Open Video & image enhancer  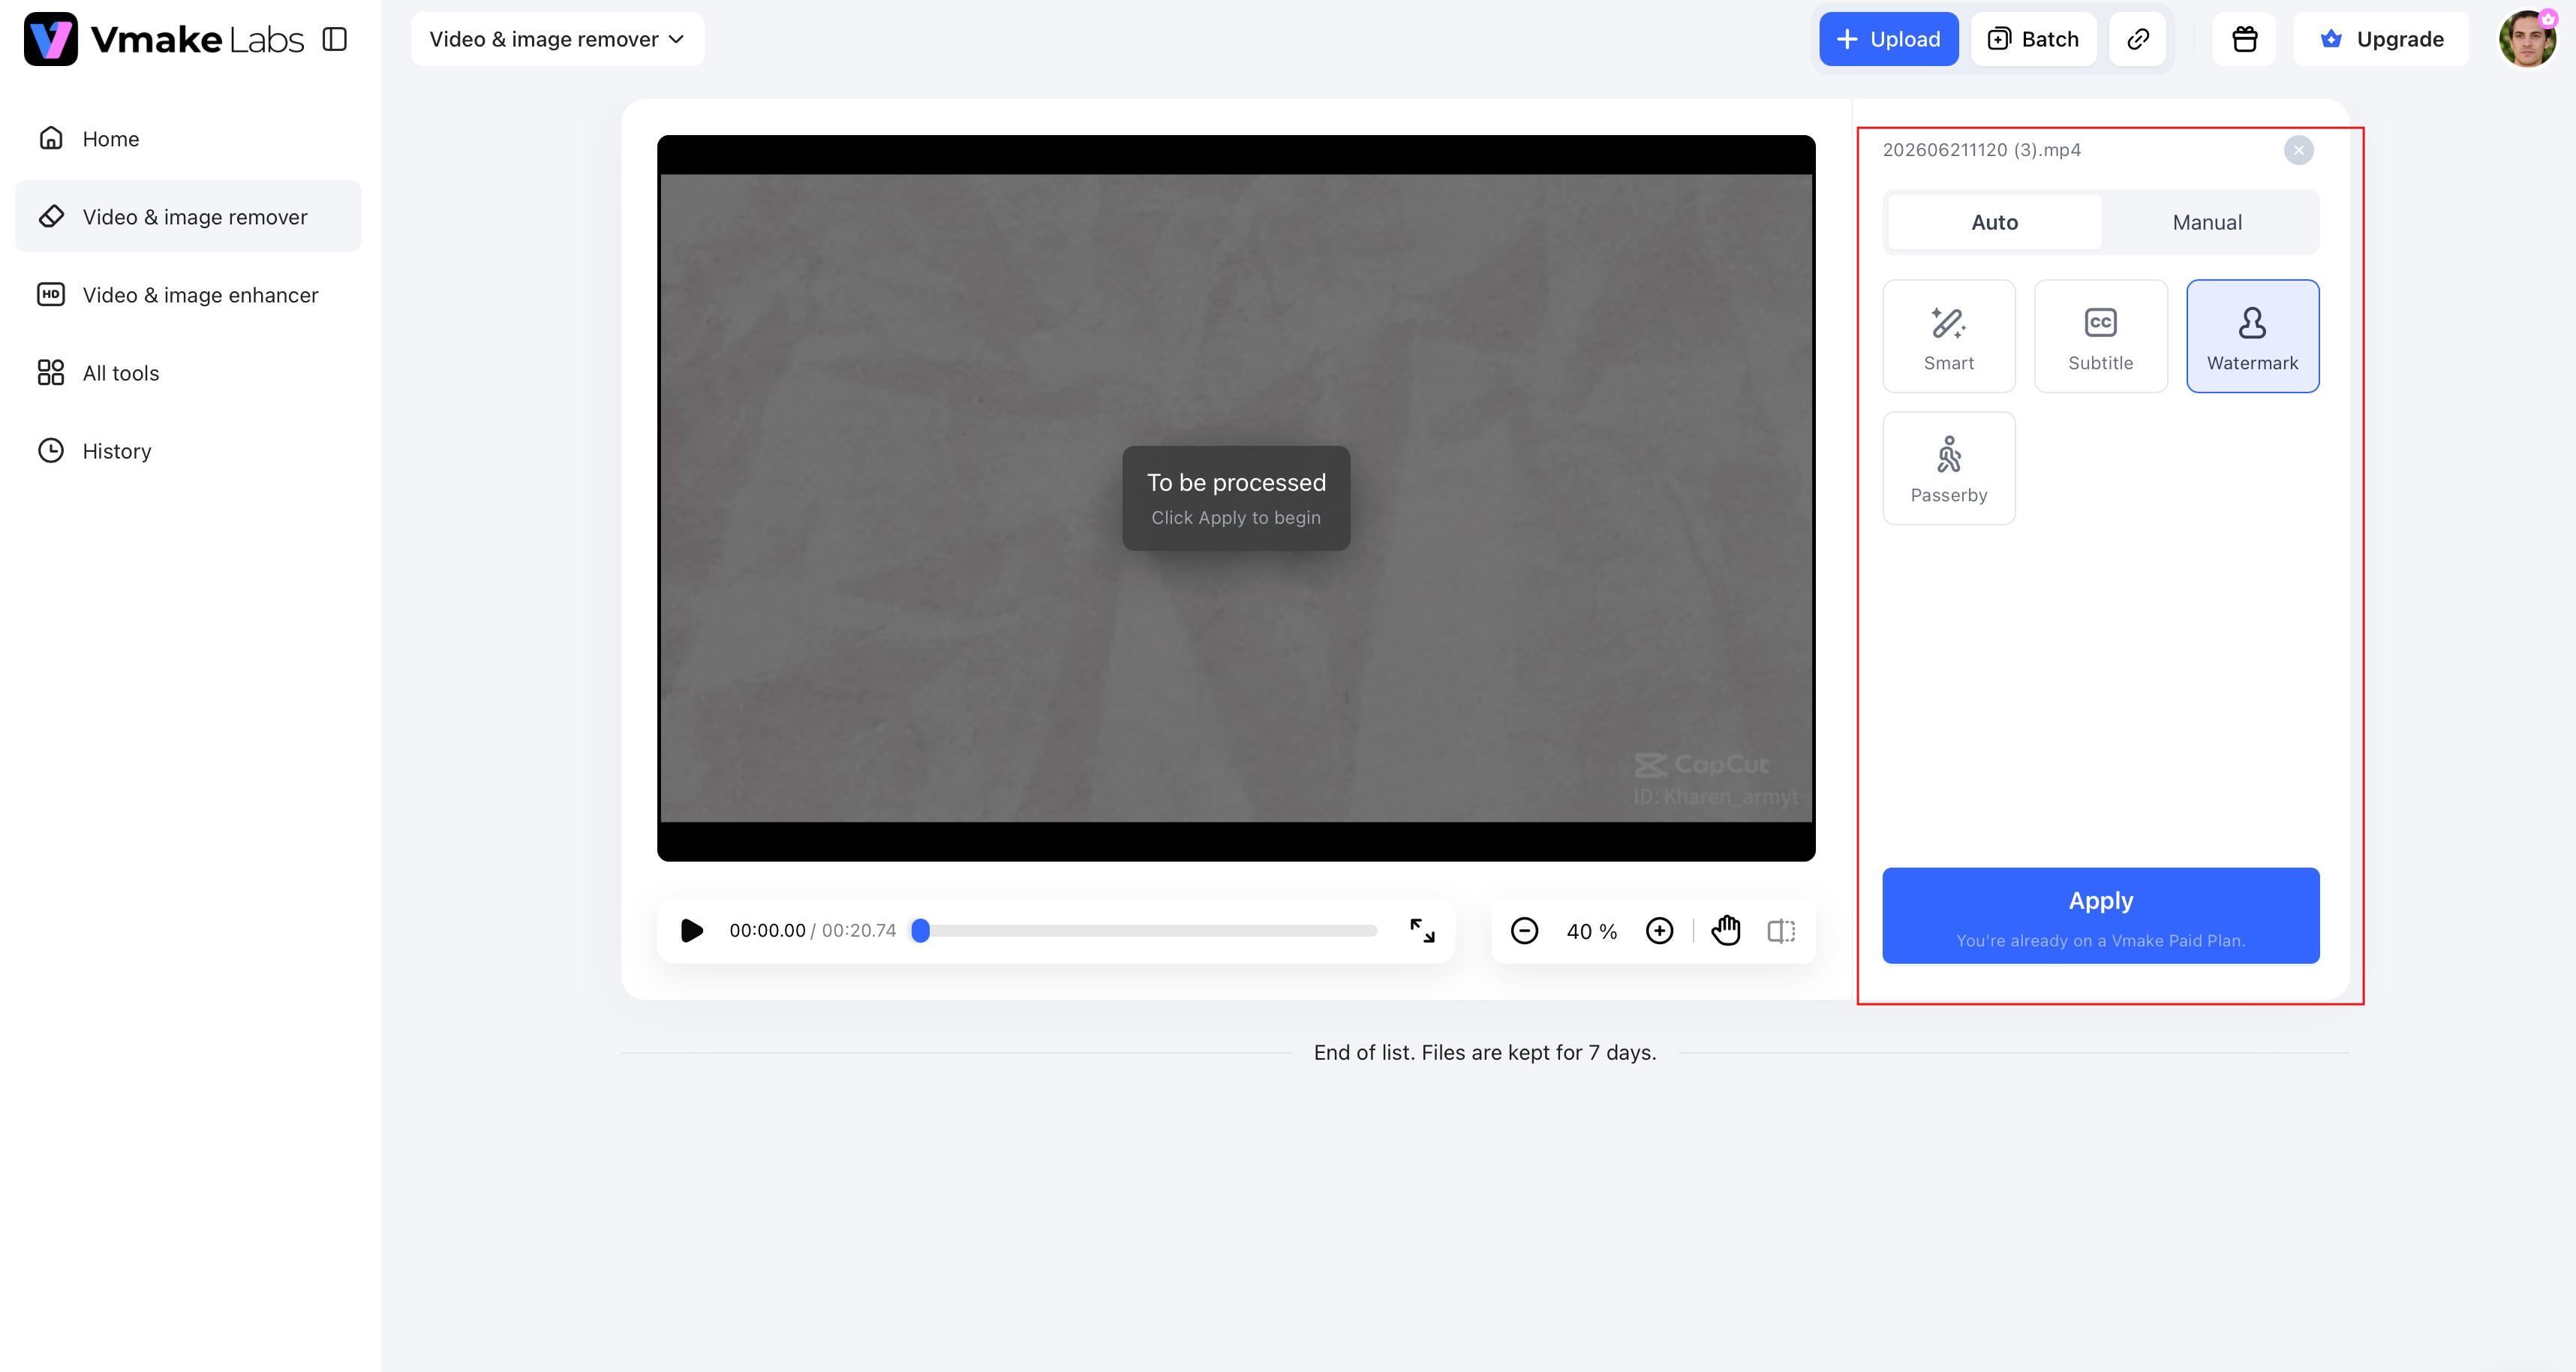pos(188,294)
